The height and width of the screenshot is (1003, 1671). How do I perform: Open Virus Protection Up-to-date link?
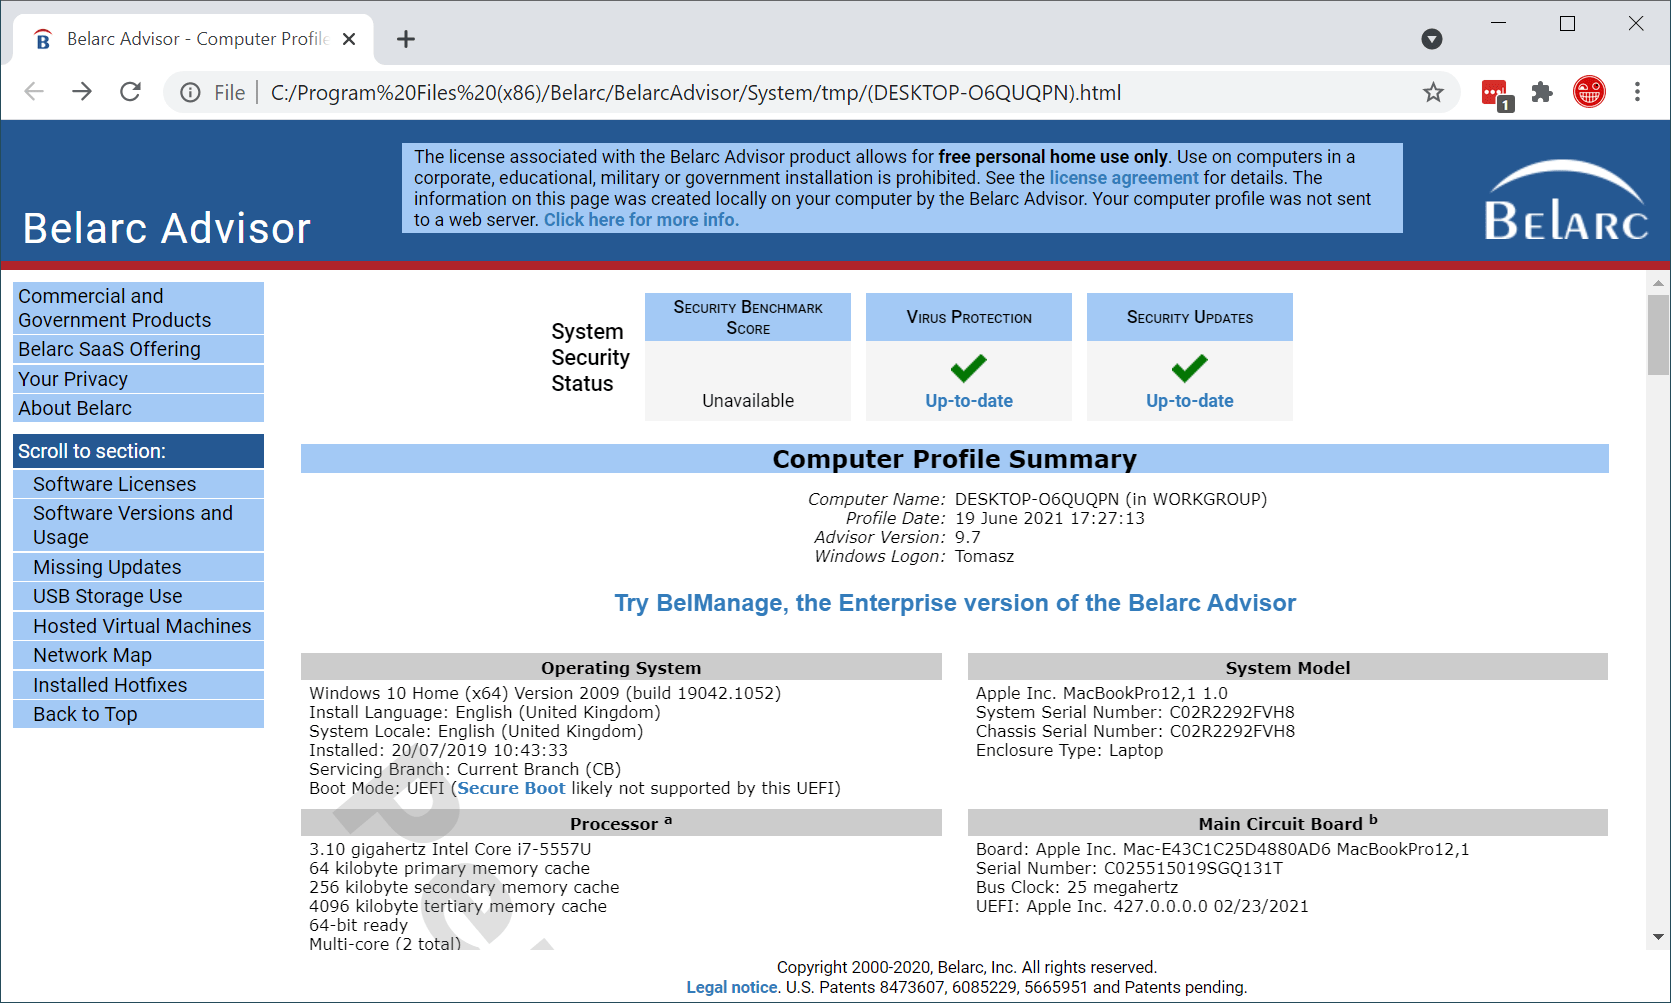click(x=969, y=401)
